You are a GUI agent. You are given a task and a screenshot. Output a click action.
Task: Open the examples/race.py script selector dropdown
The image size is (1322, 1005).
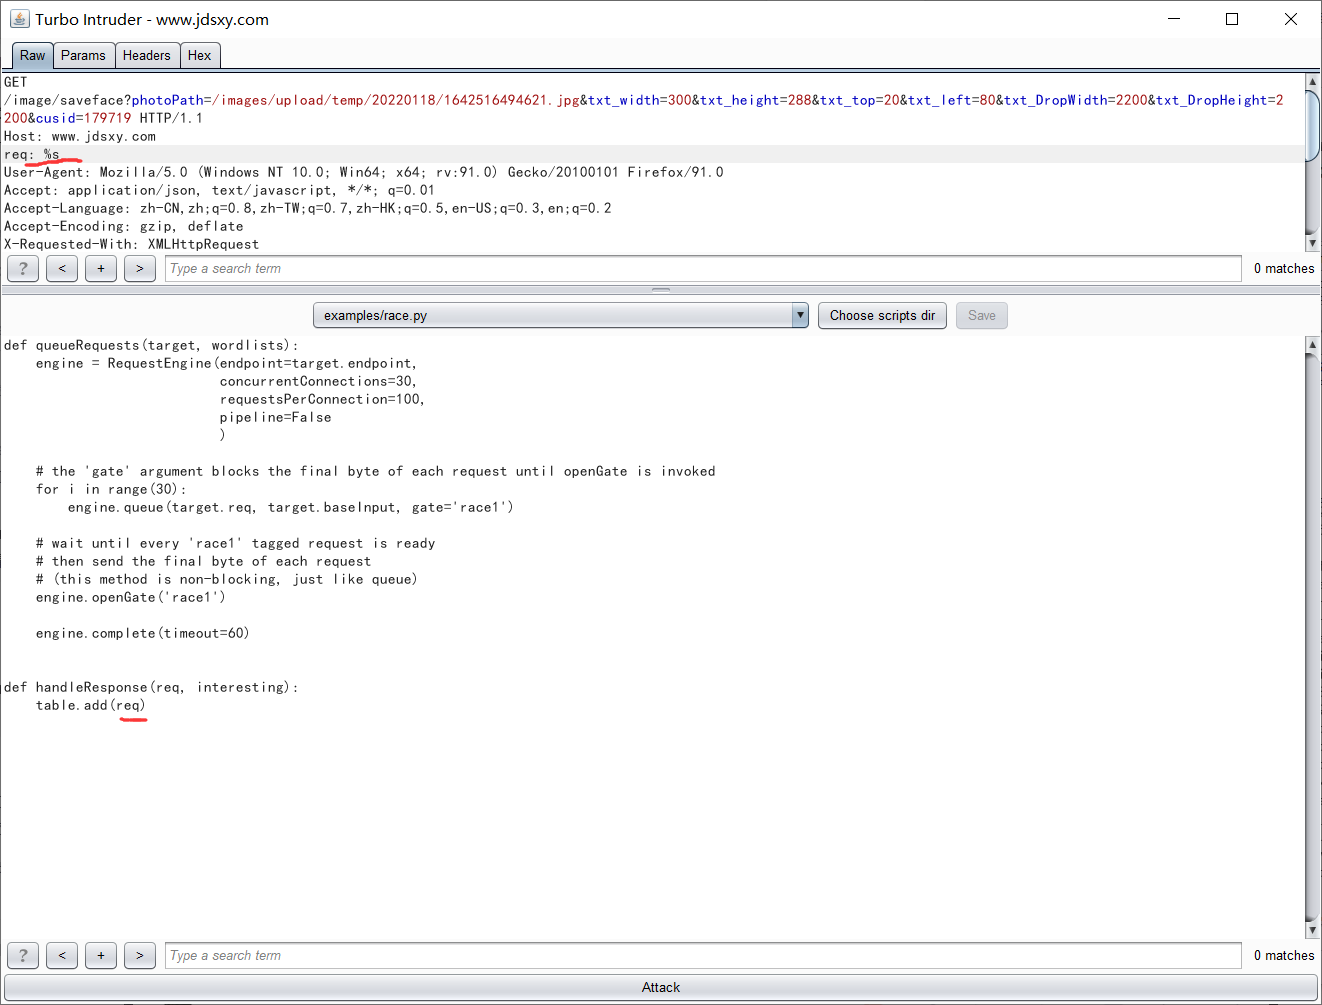(799, 315)
